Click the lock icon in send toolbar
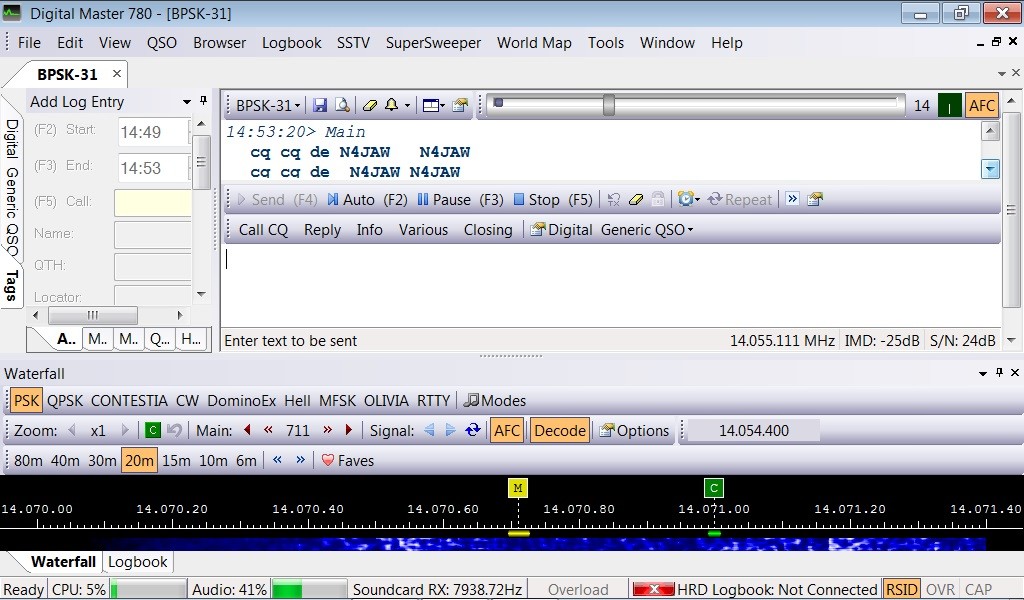1024x600 pixels. click(658, 200)
